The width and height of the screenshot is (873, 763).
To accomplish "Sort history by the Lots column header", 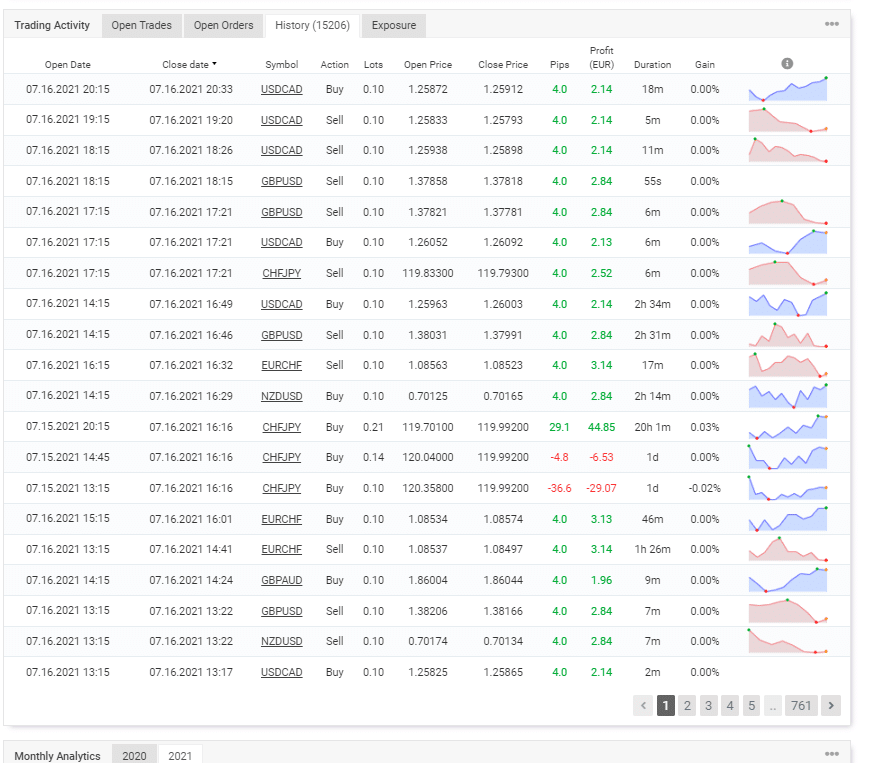I will click(374, 65).
